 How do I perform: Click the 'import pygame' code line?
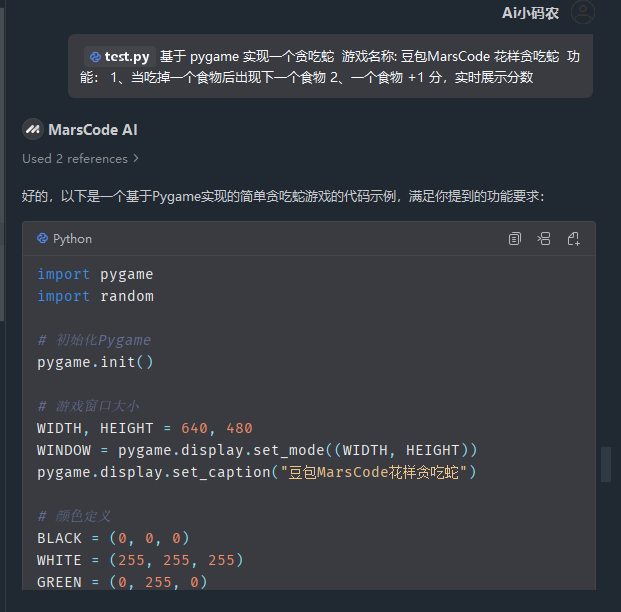[95, 274]
